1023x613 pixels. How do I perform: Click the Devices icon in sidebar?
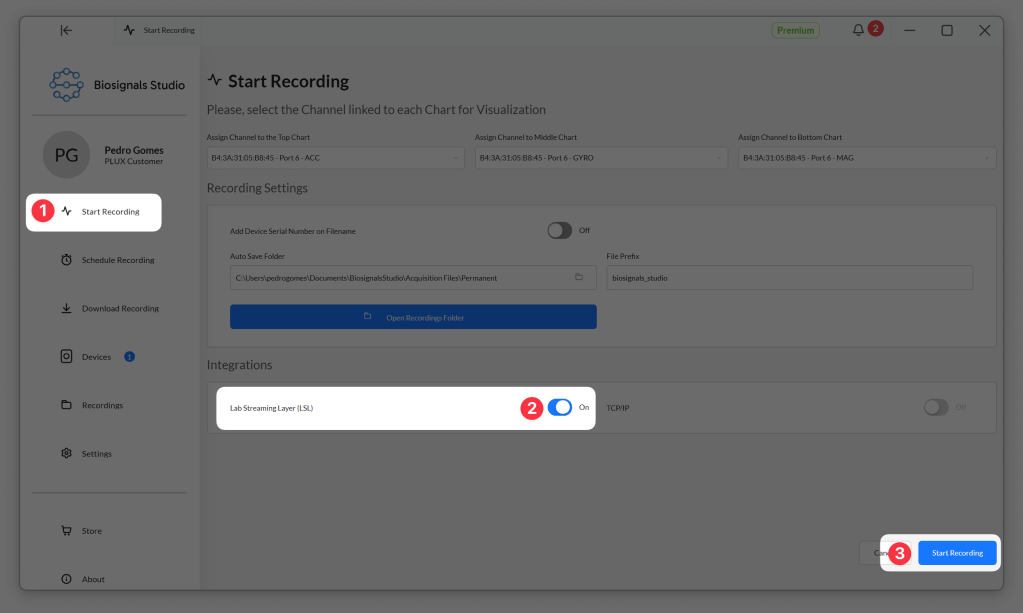67,356
